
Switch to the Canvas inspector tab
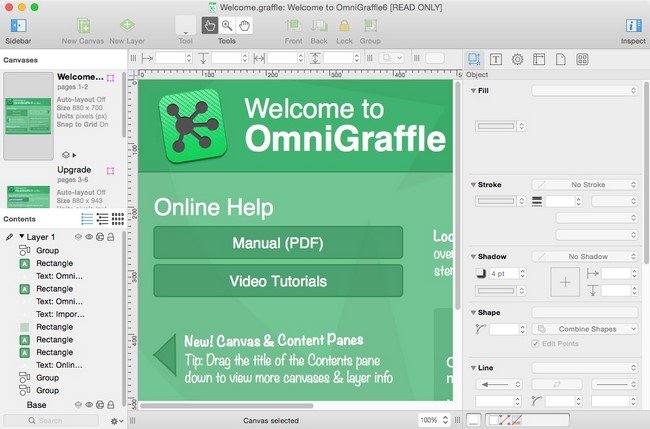point(539,59)
